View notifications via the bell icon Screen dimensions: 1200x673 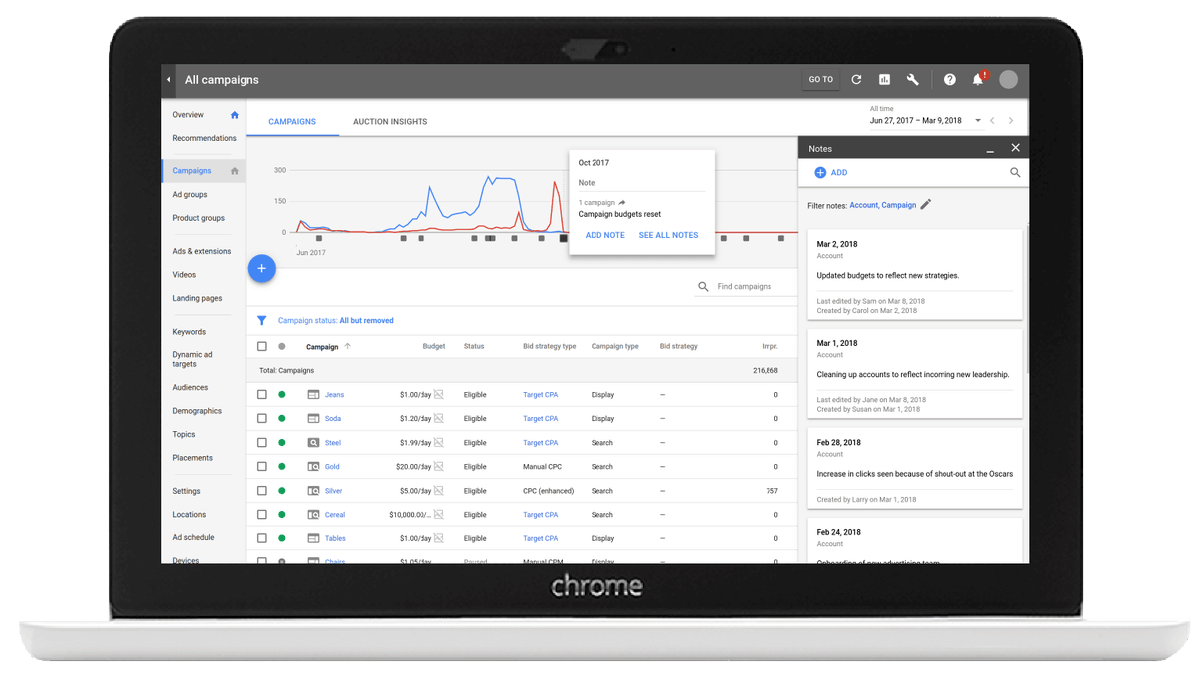pos(977,79)
